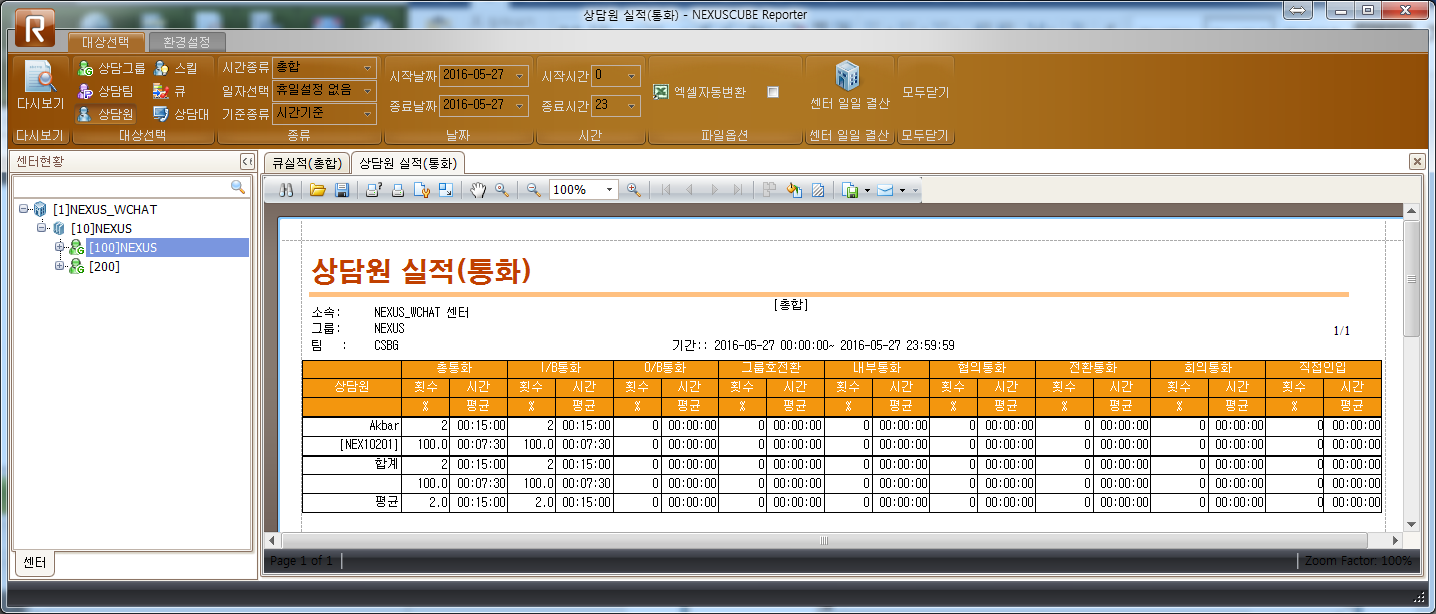Close the report document tab area
The height and width of the screenshot is (614, 1436).
1417,162
